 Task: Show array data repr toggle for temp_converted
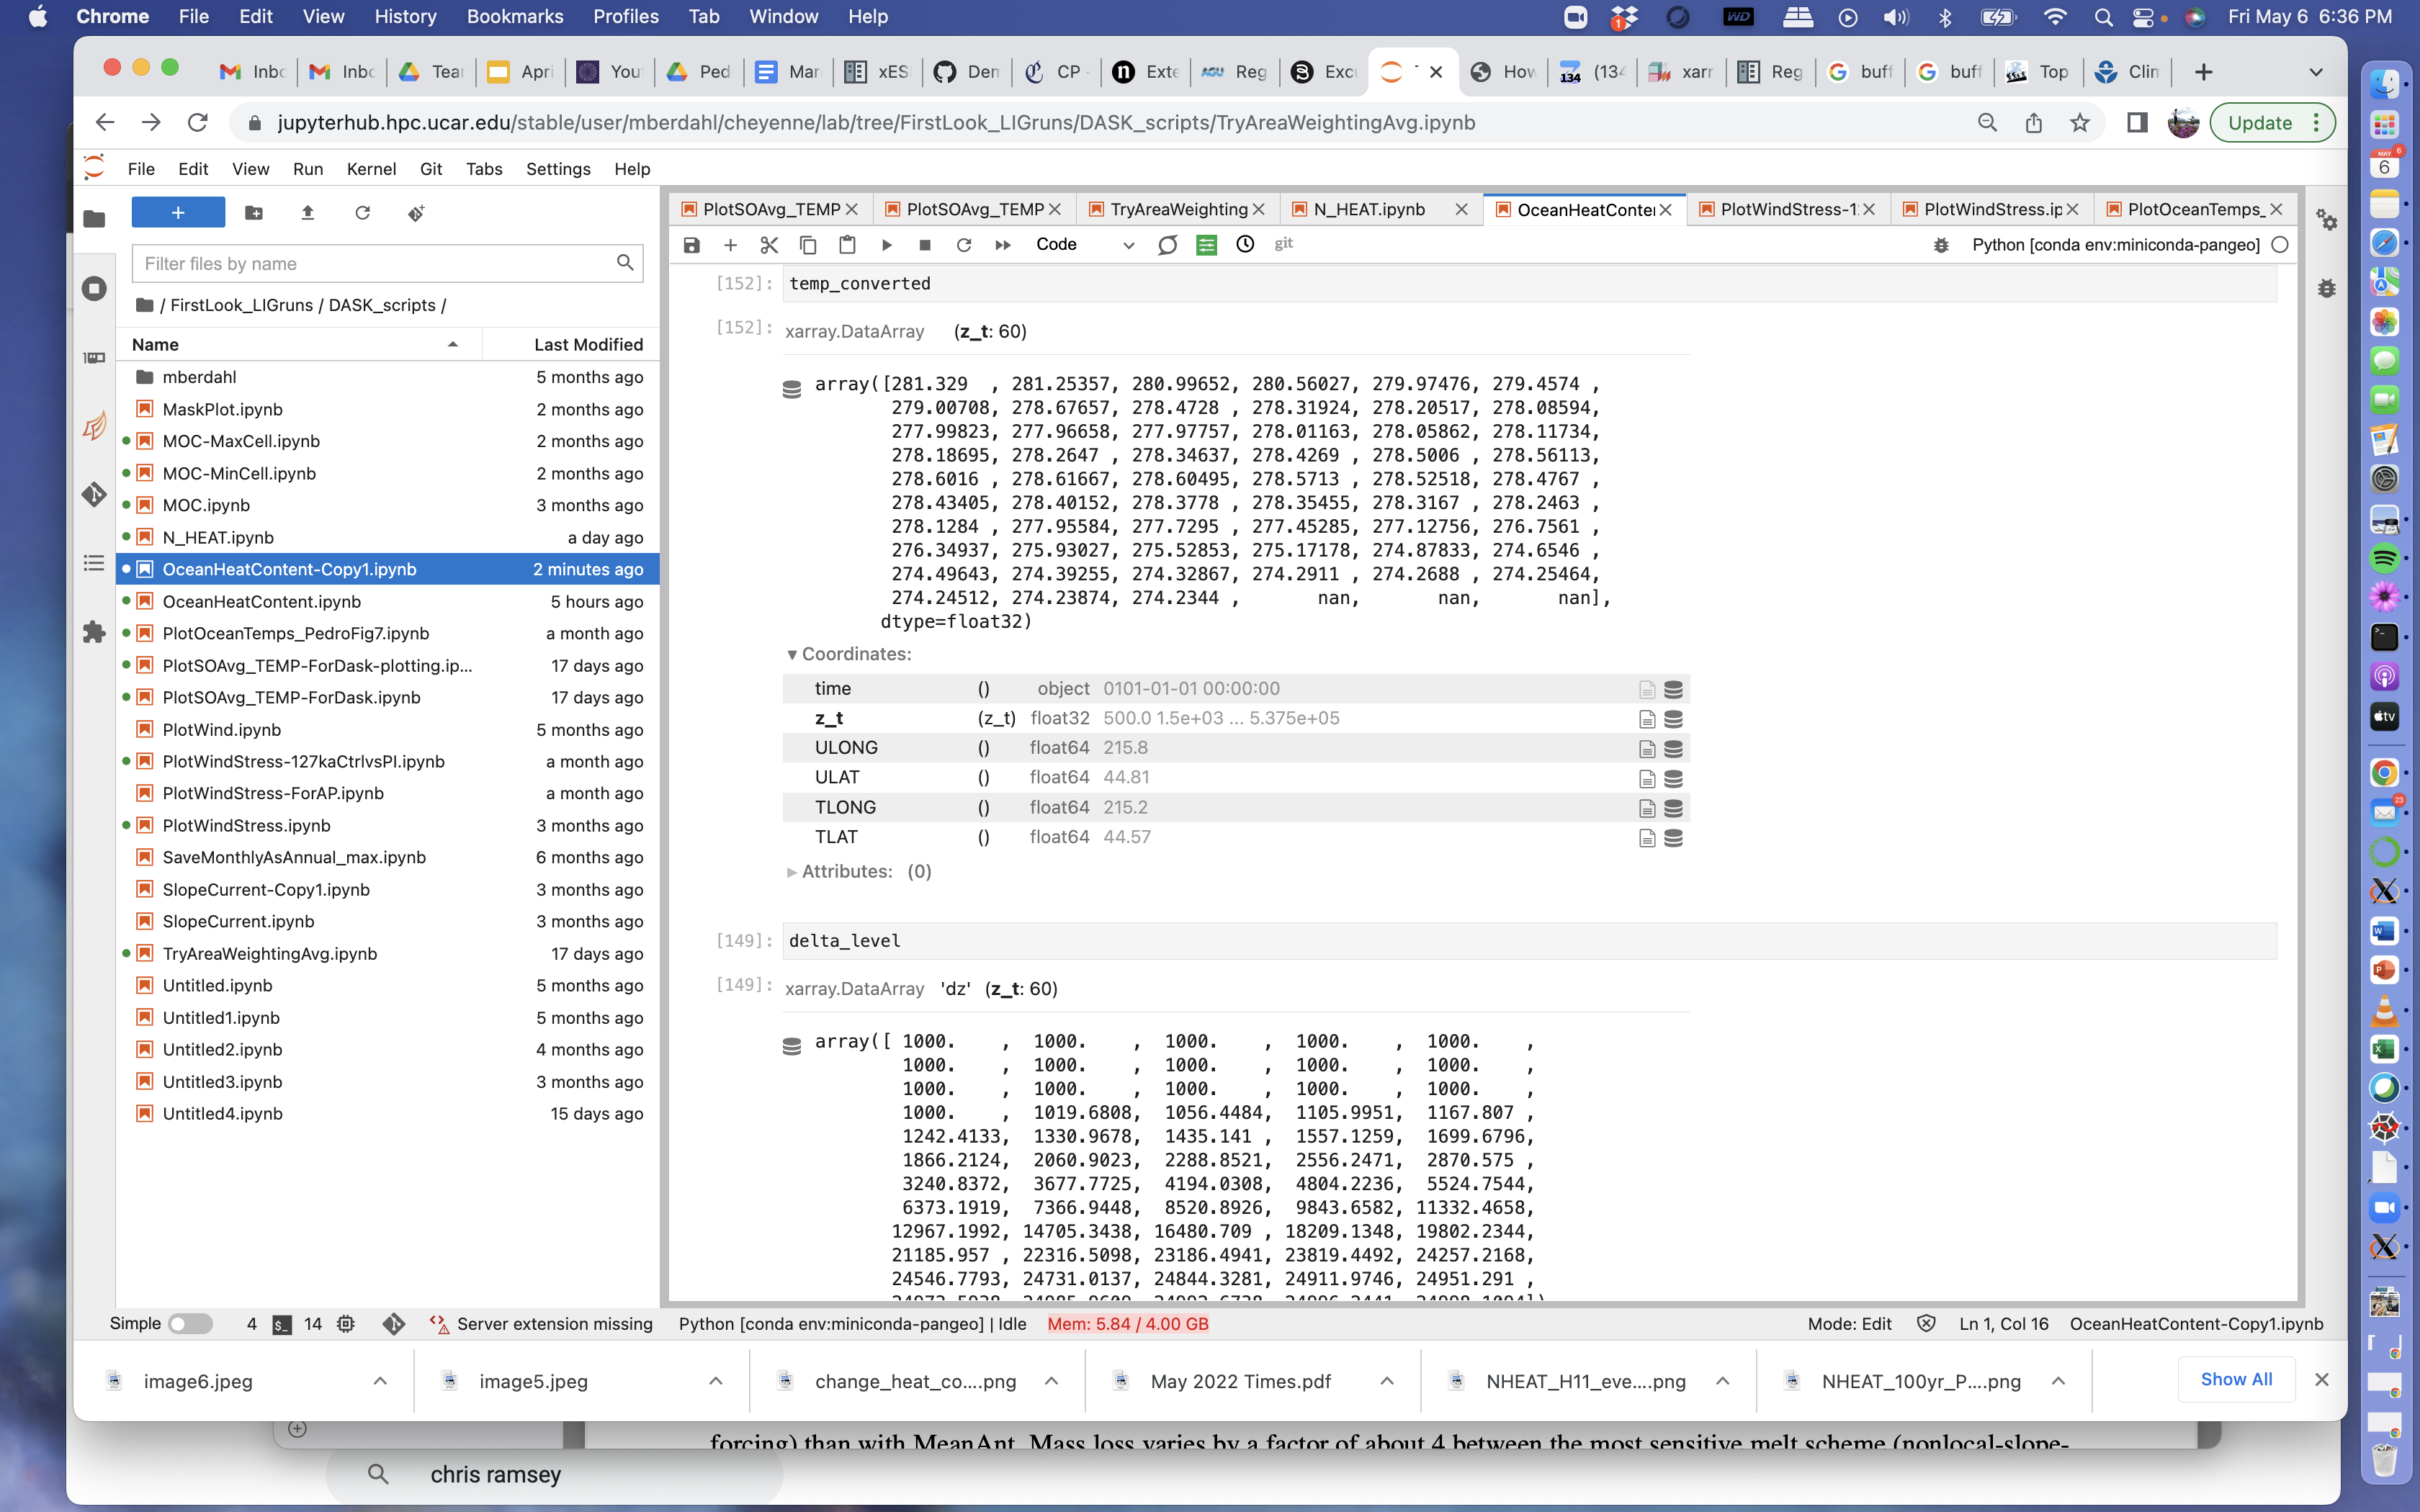coord(791,389)
